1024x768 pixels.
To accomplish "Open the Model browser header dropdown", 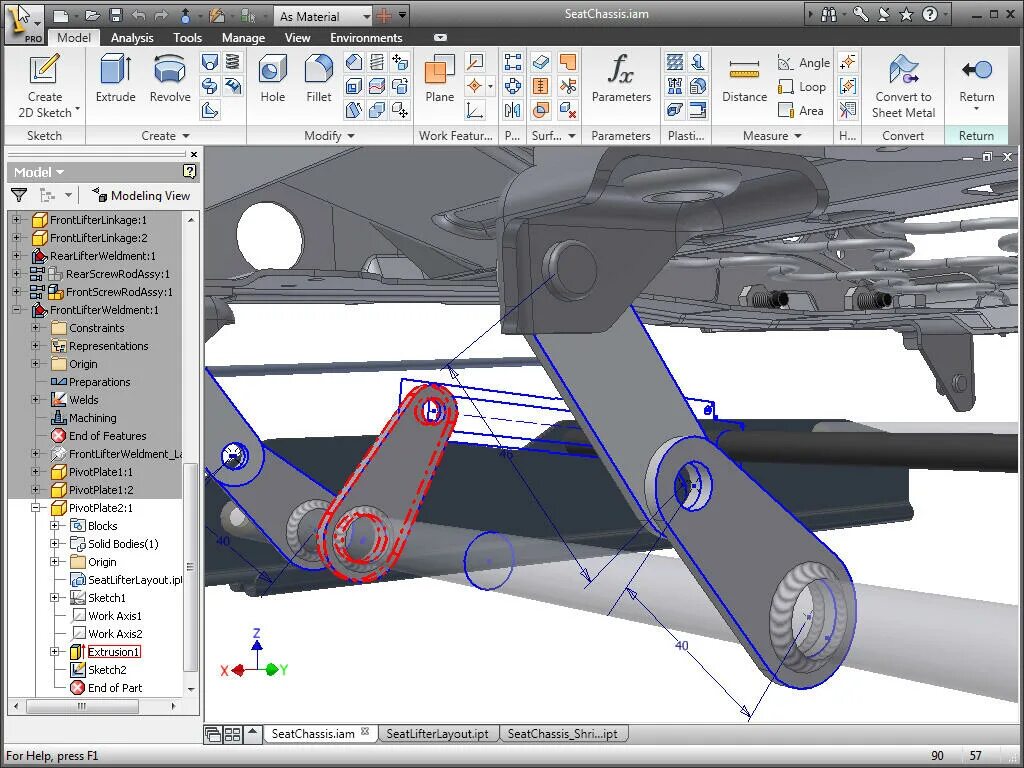I will 39,172.
